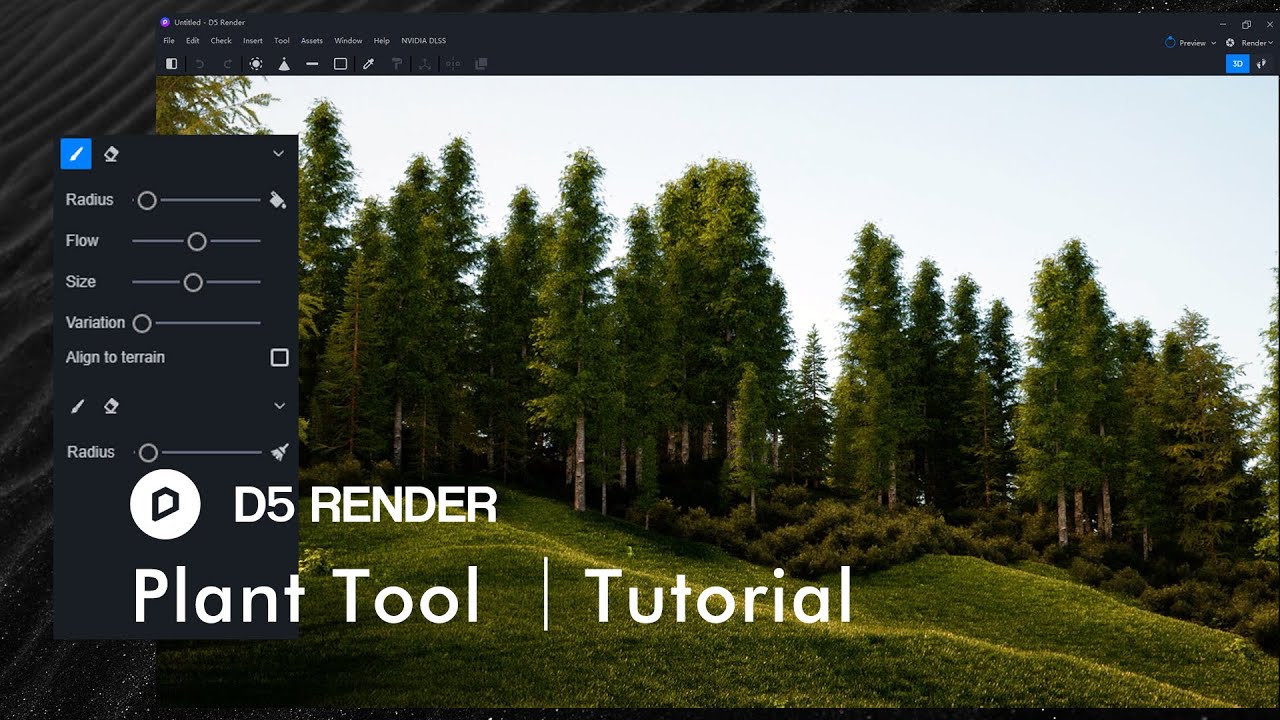
Task: Open the Insert menu
Action: [x=253, y=41]
